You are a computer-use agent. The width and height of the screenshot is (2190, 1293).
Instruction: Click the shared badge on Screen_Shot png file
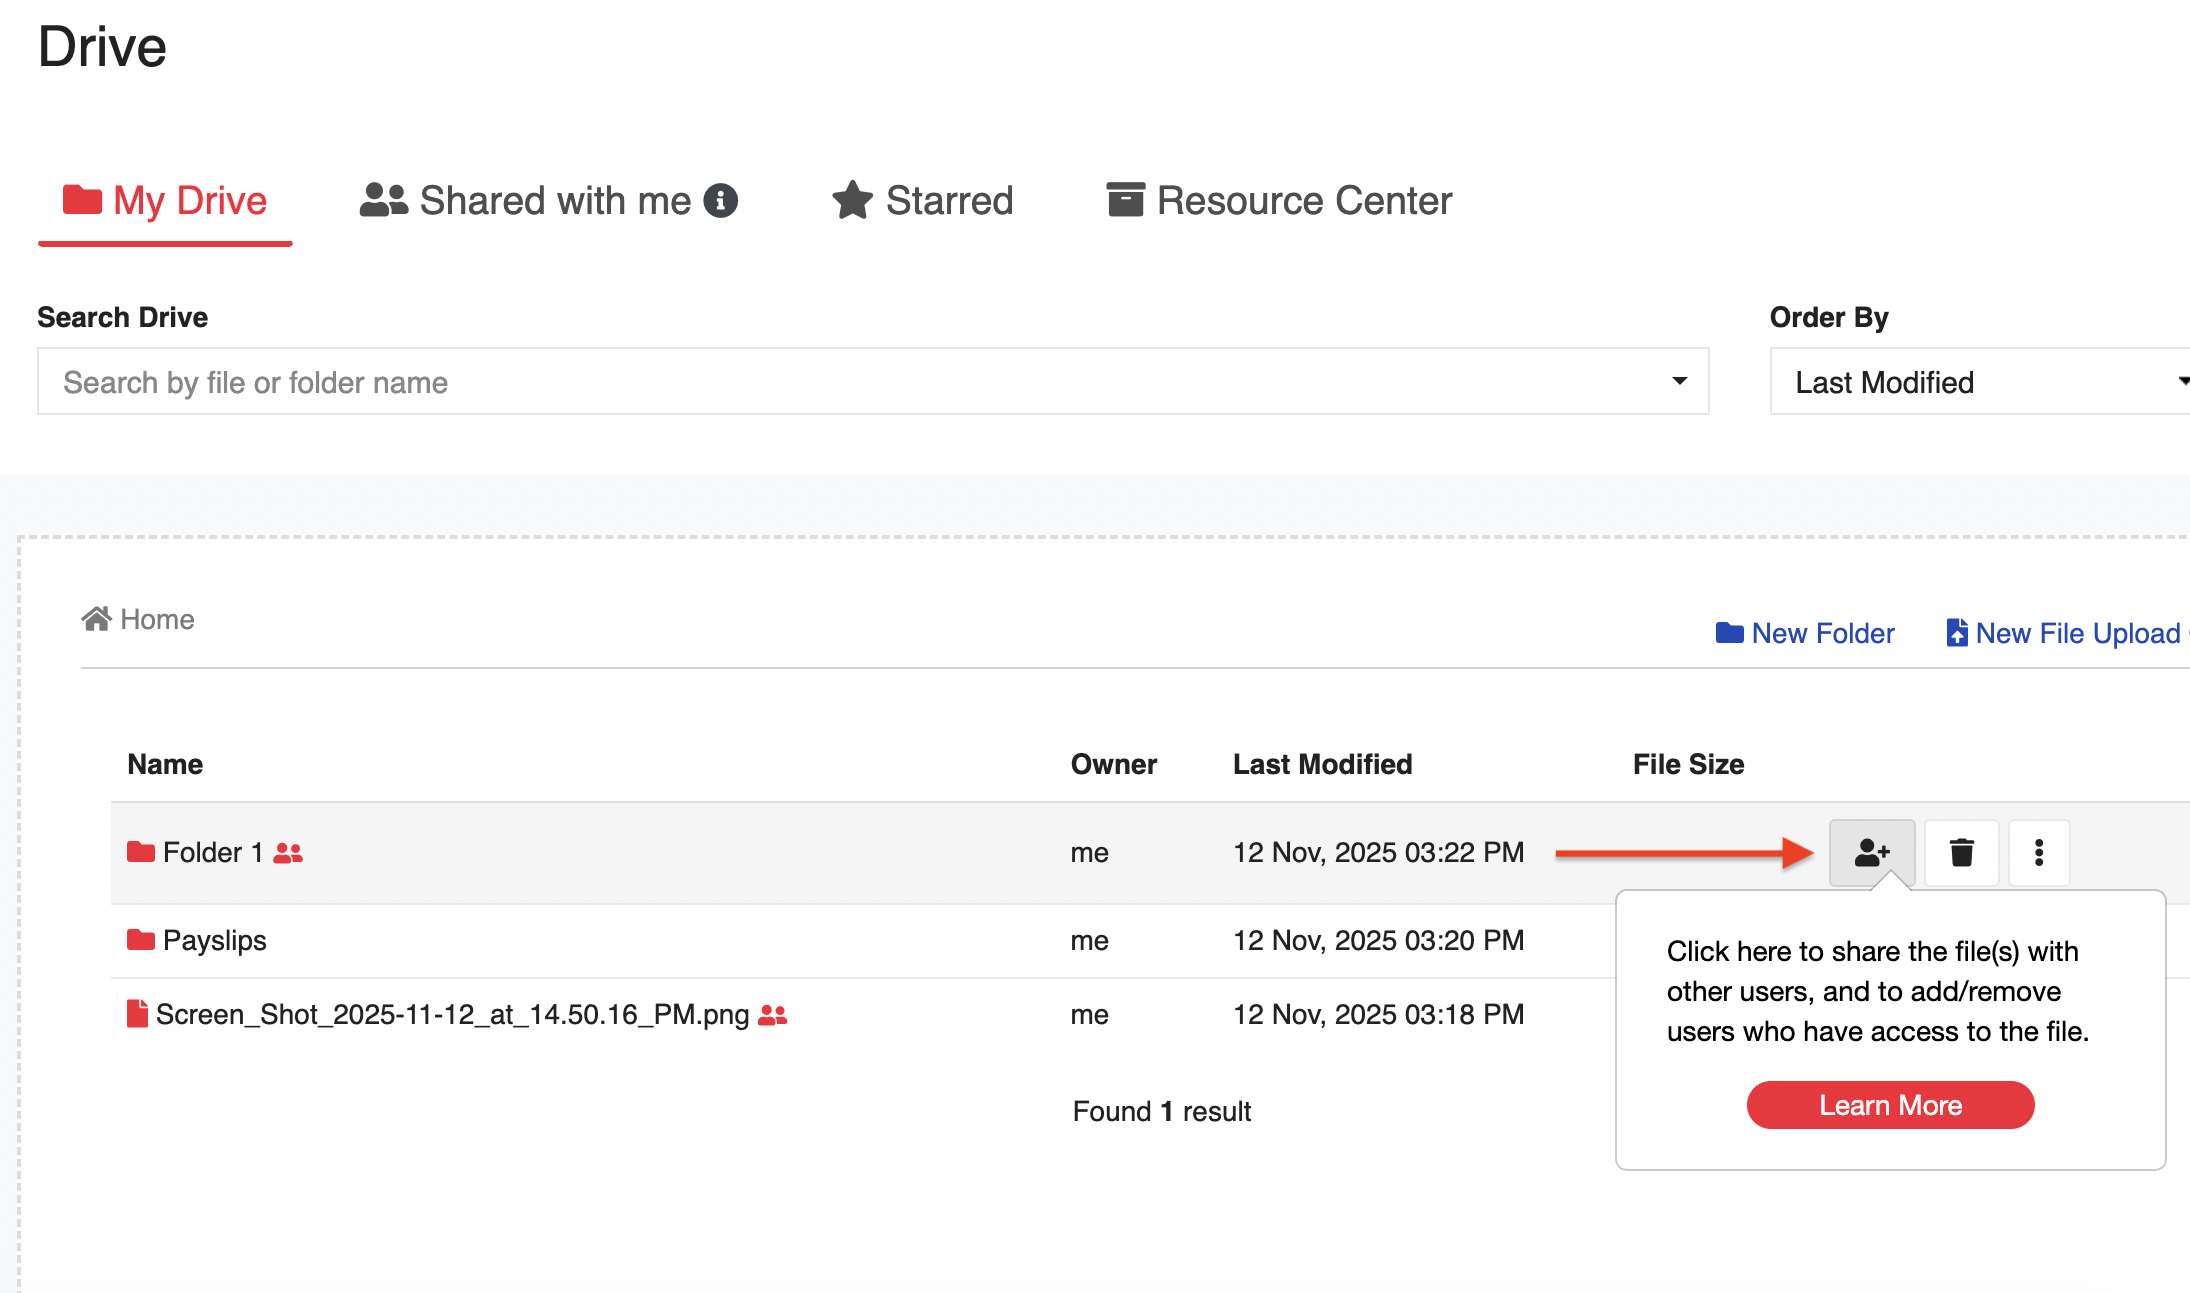(x=773, y=1015)
